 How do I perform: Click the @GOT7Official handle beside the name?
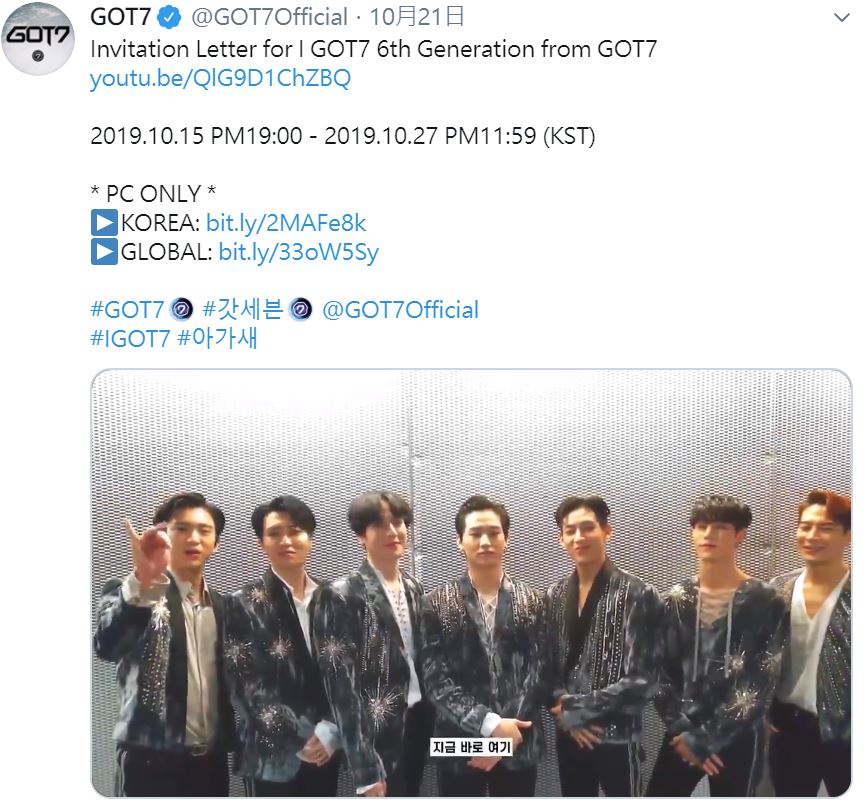266,18
